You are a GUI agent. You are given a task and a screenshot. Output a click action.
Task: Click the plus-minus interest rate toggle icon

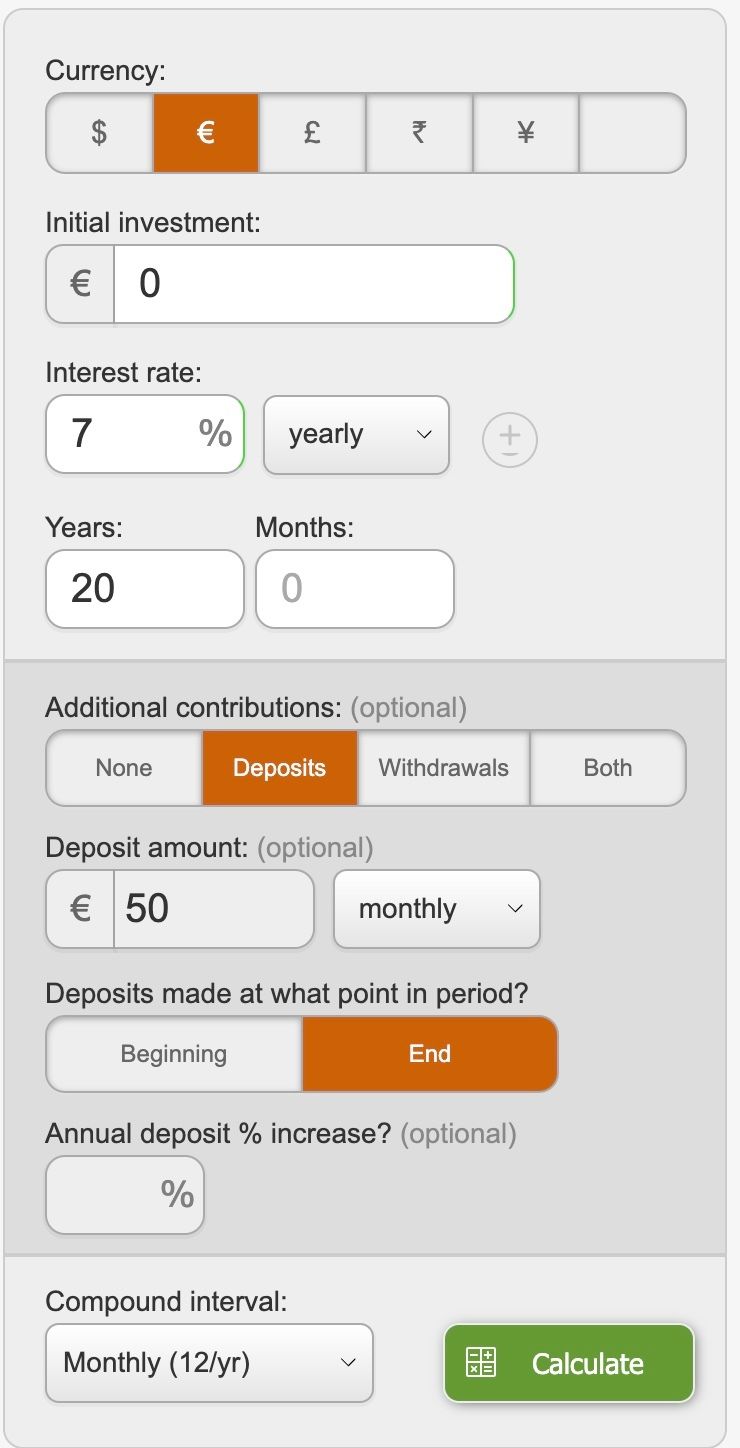510,440
